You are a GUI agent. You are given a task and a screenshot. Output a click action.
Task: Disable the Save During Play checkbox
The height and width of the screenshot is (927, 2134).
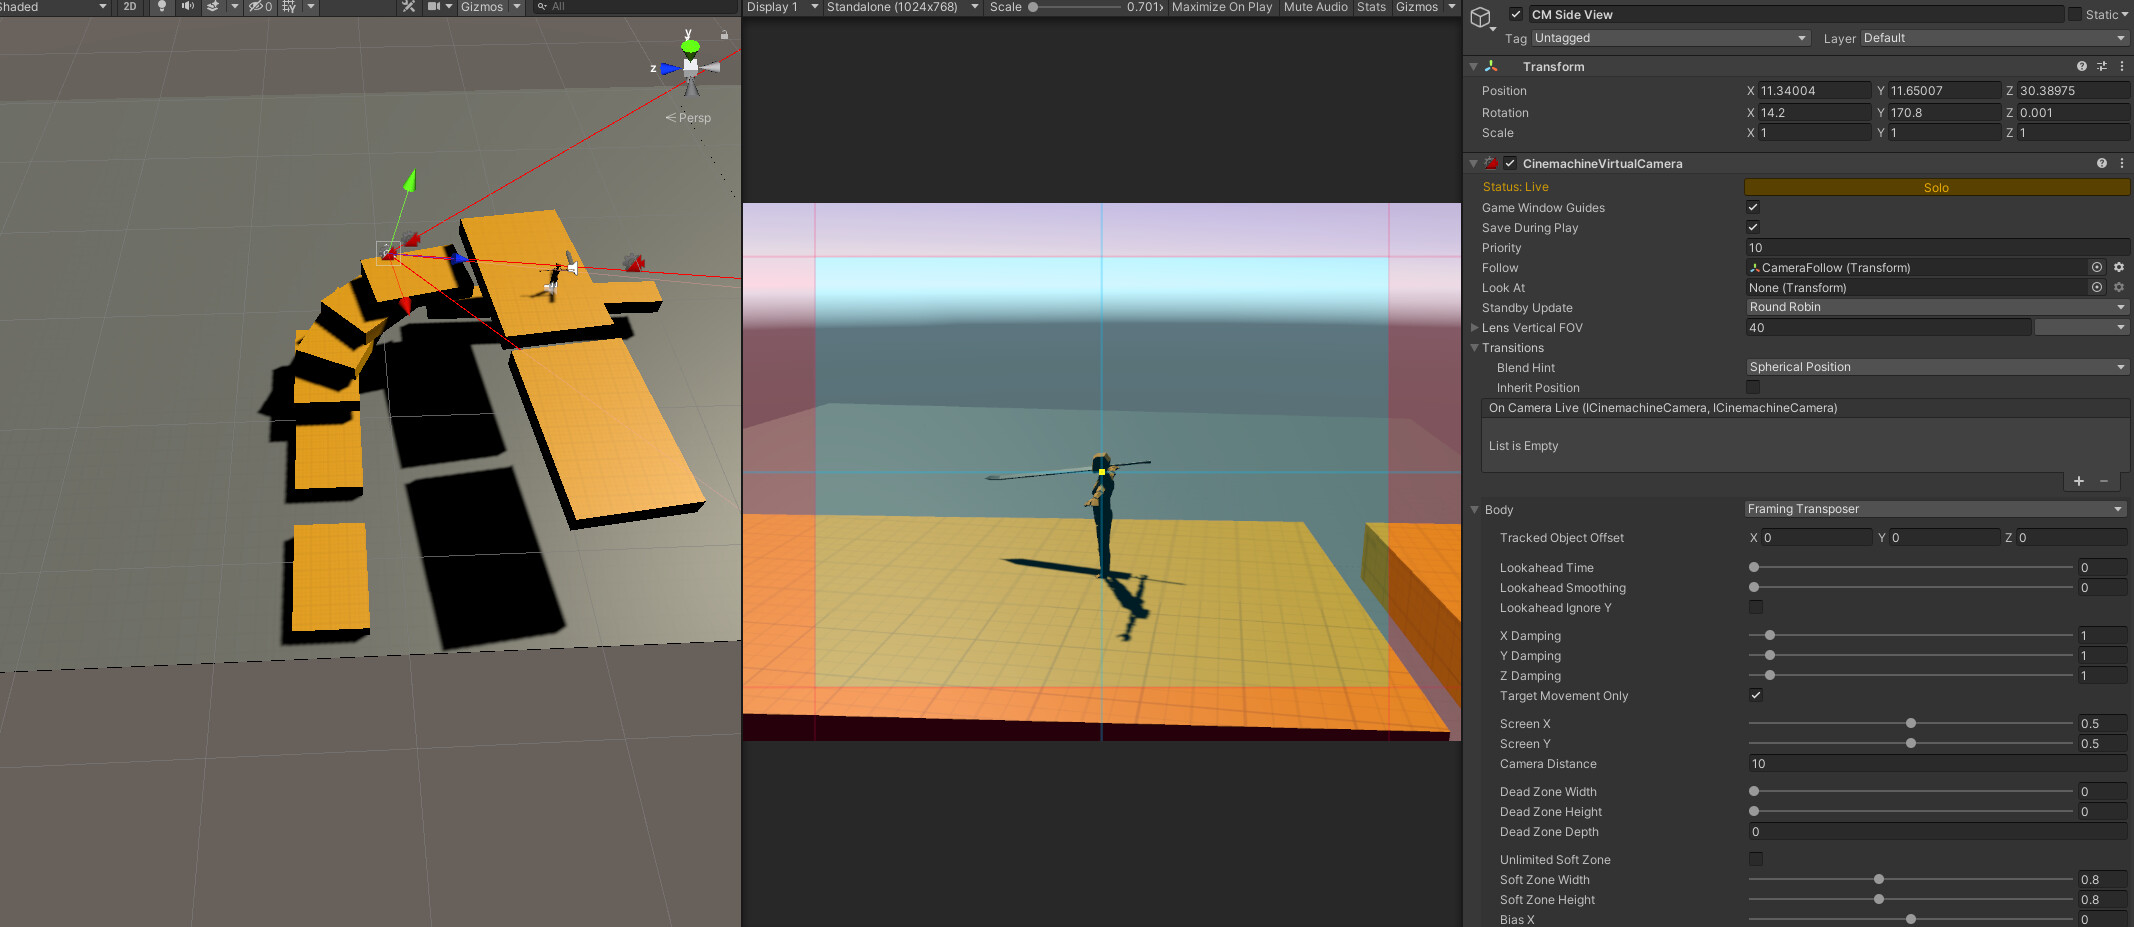1753,227
